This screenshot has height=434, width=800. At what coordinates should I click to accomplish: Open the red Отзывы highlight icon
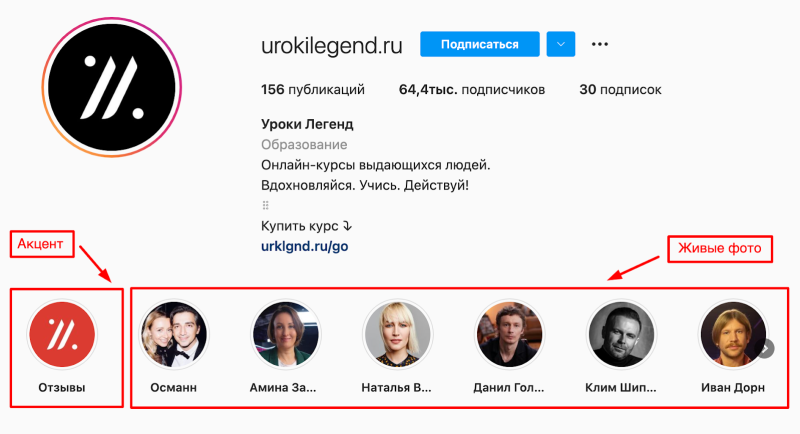point(62,335)
